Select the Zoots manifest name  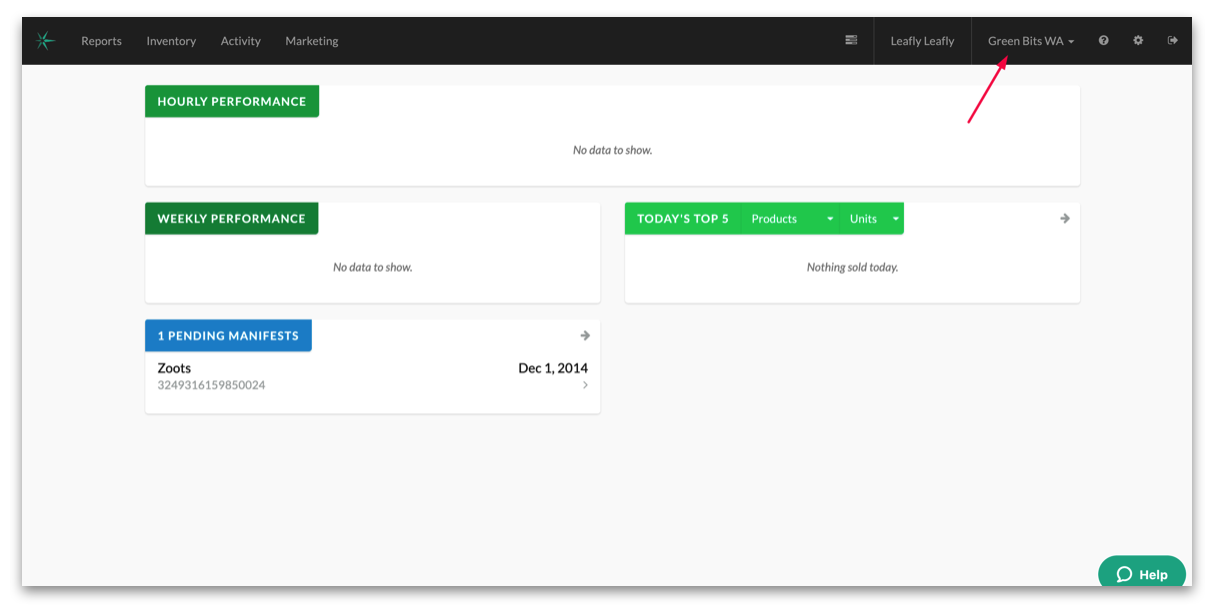[174, 368]
